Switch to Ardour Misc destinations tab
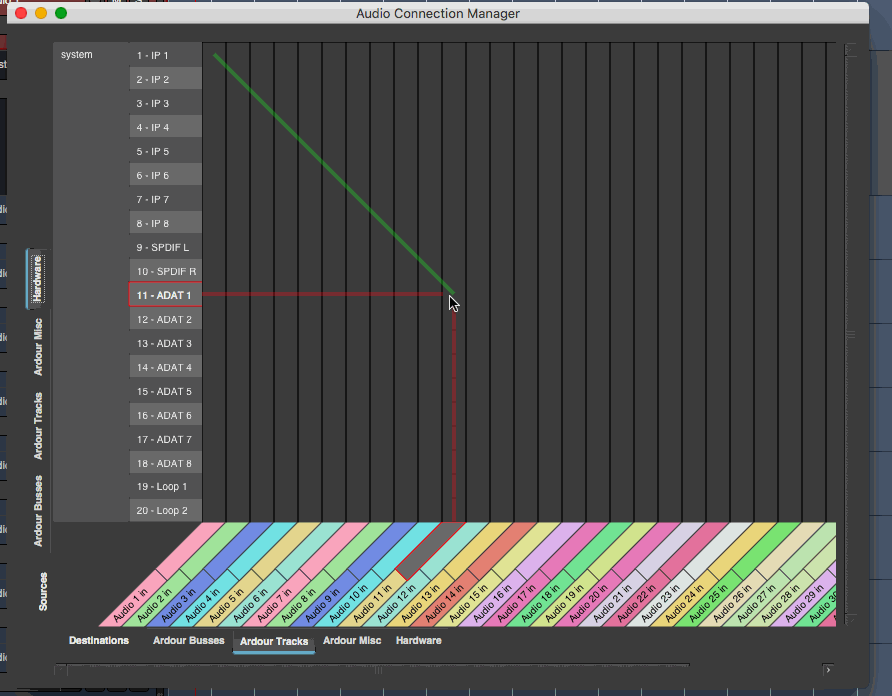Screen dimensions: 892x696 pos(352,641)
